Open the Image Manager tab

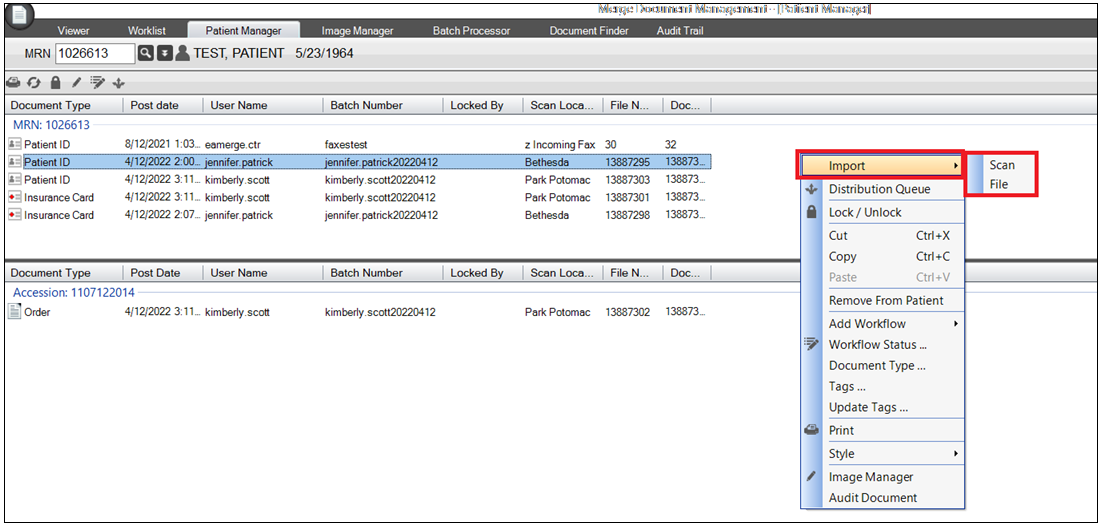point(357,31)
